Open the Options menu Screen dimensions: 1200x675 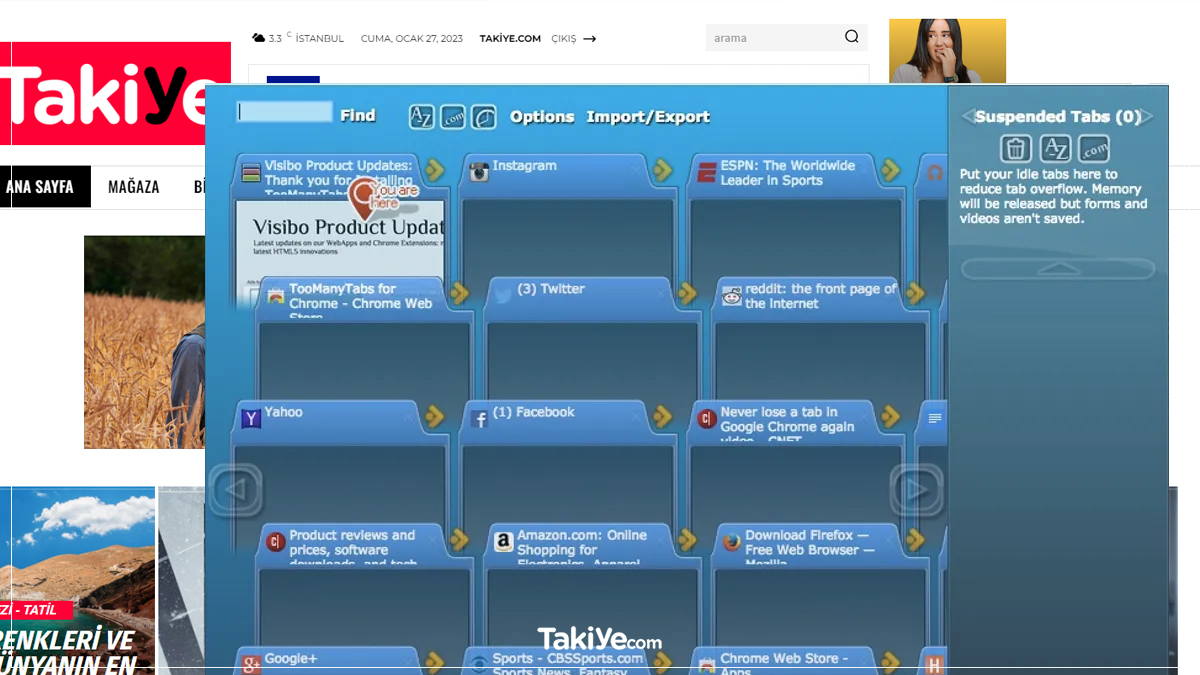coord(542,117)
